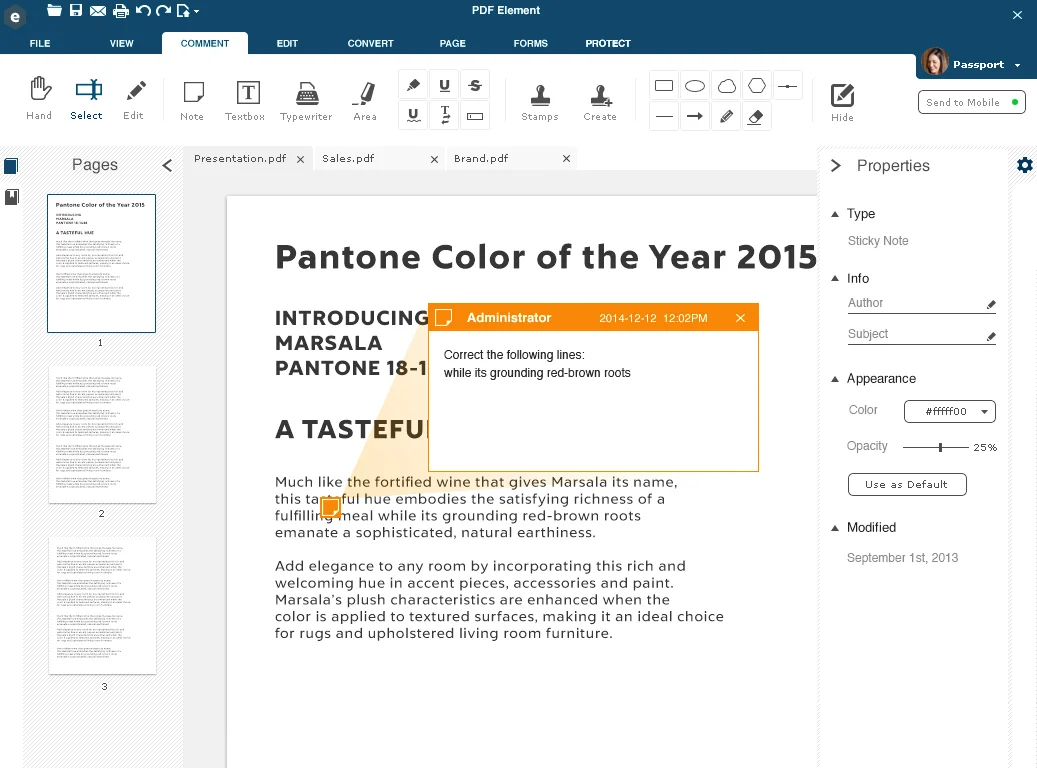This screenshot has width=1037, height=768.
Task: Save the document
Action: click(x=76, y=10)
